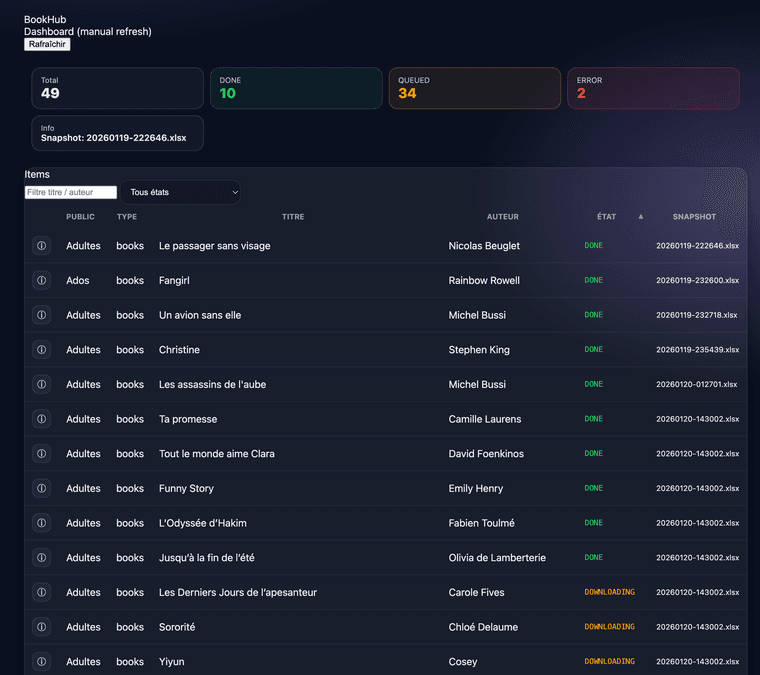Image resolution: width=760 pixels, height=675 pixels.
Task: Click info icon for L'Odyssée d'Hakim
Action: tap(41, 523)
